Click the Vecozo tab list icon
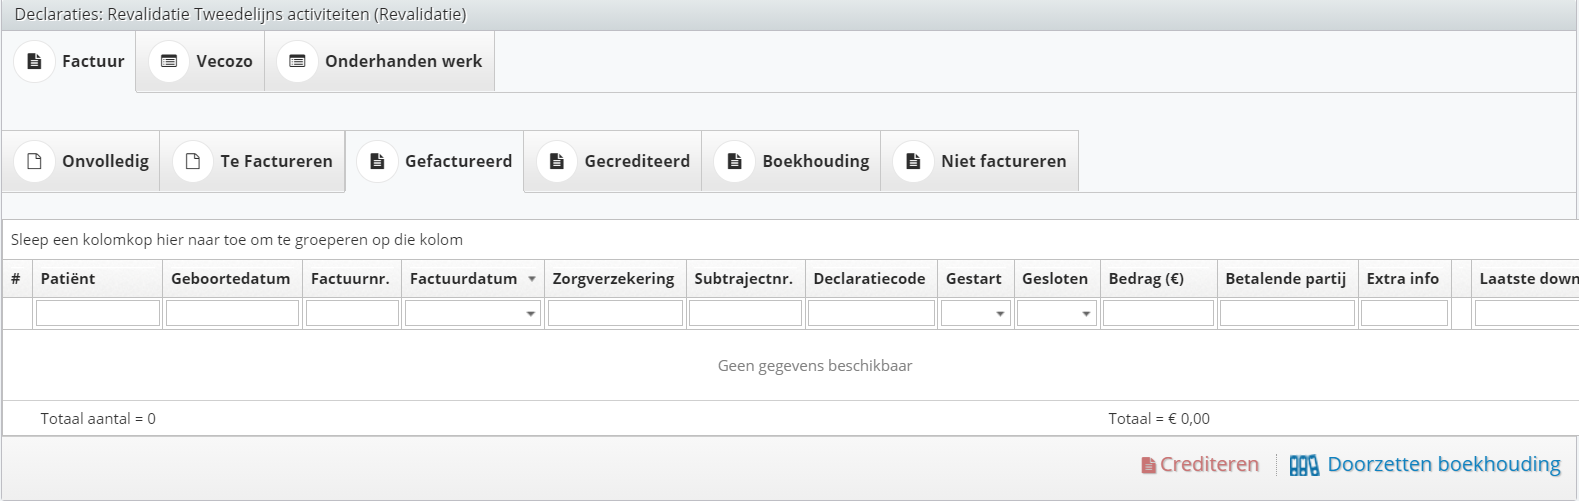This screenshot has width=1579, height=501. point(169,61)
